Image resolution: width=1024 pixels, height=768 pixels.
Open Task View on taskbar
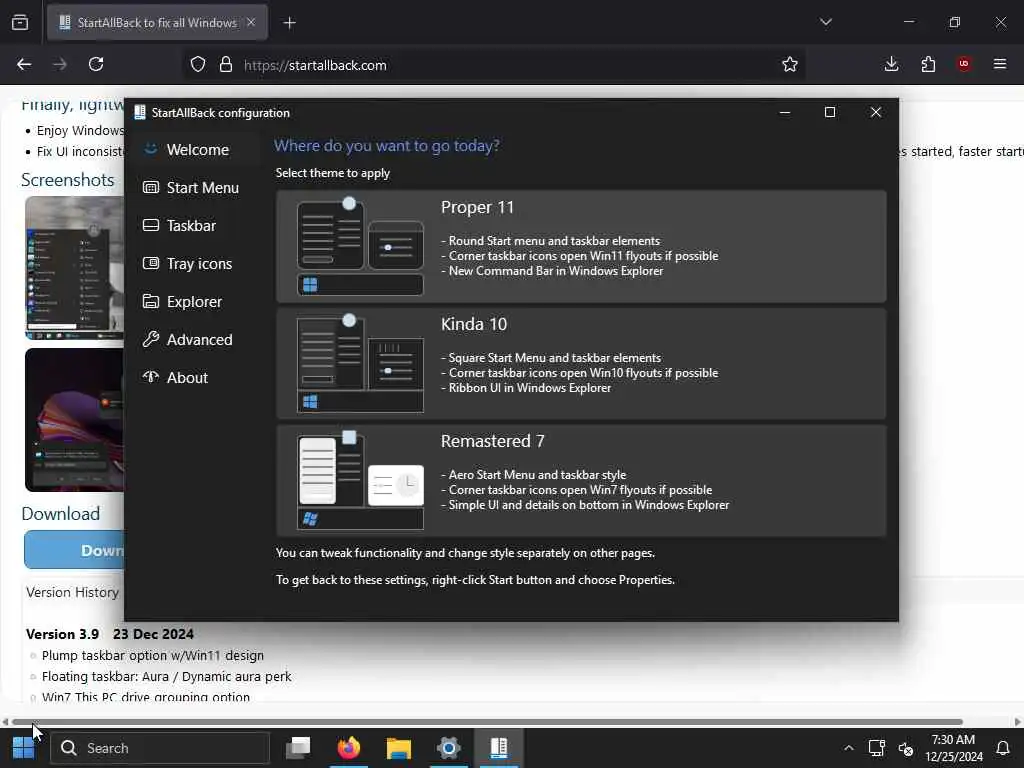tap(298, 748)
